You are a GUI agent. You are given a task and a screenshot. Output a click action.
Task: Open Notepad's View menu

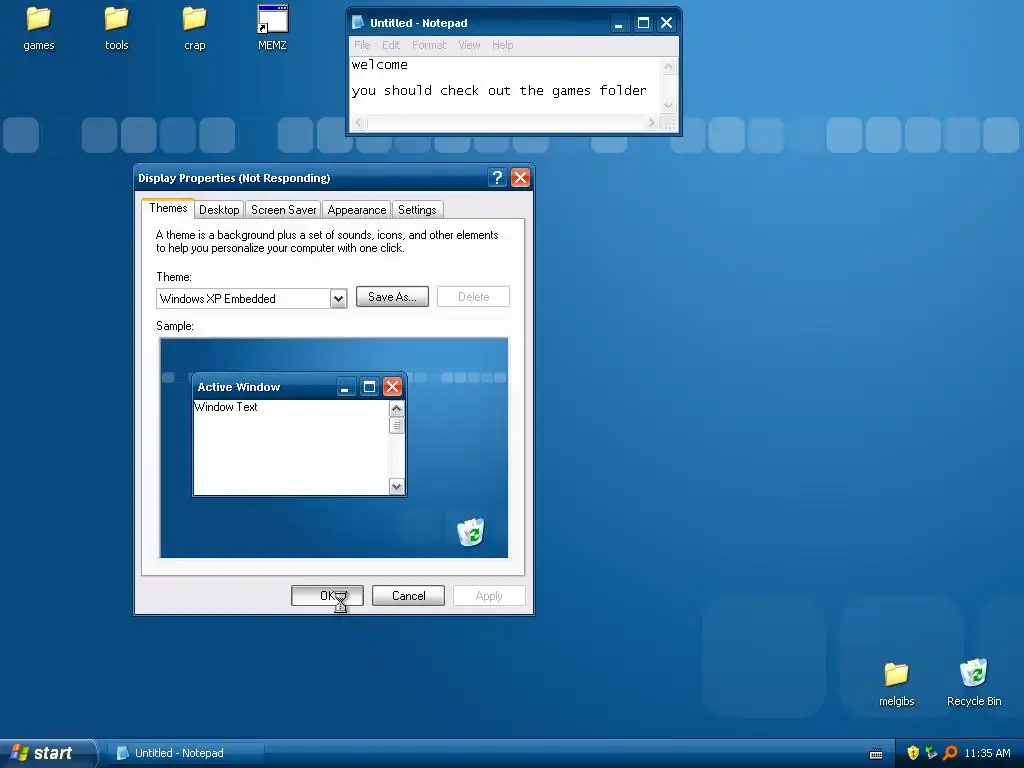pyautogui.click(x=469, y=45)
